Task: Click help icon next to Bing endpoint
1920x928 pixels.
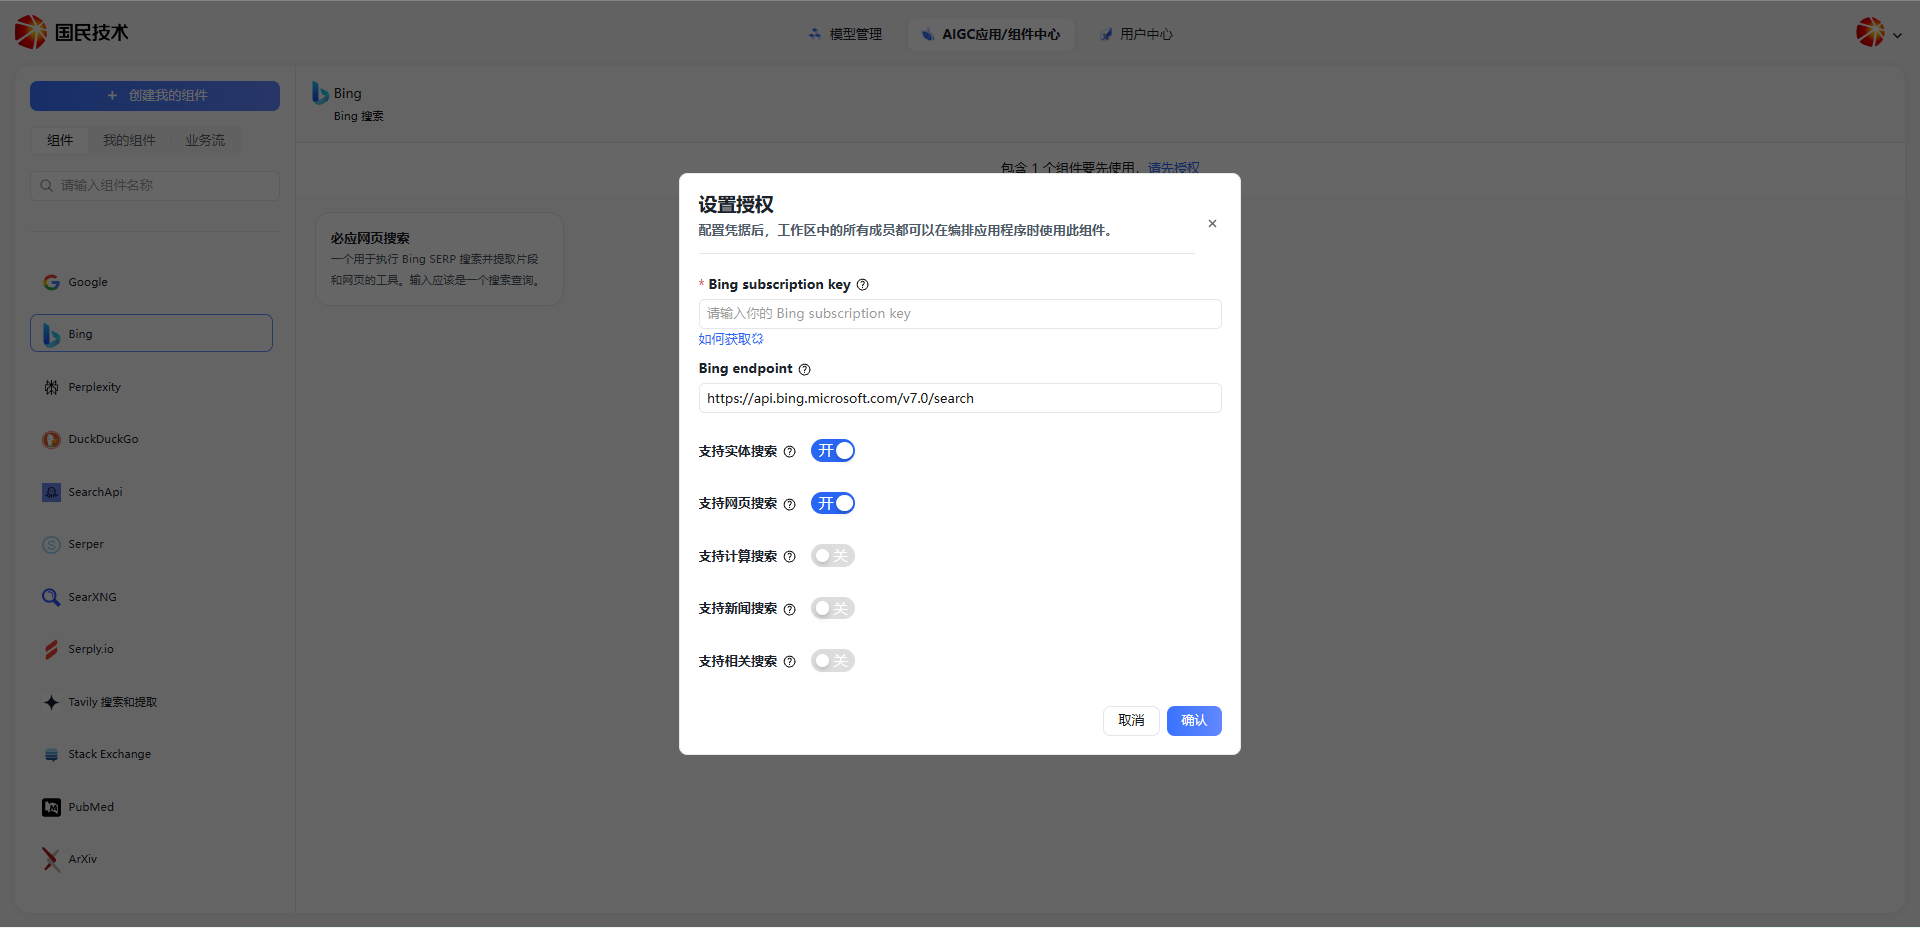Action: 804,369
